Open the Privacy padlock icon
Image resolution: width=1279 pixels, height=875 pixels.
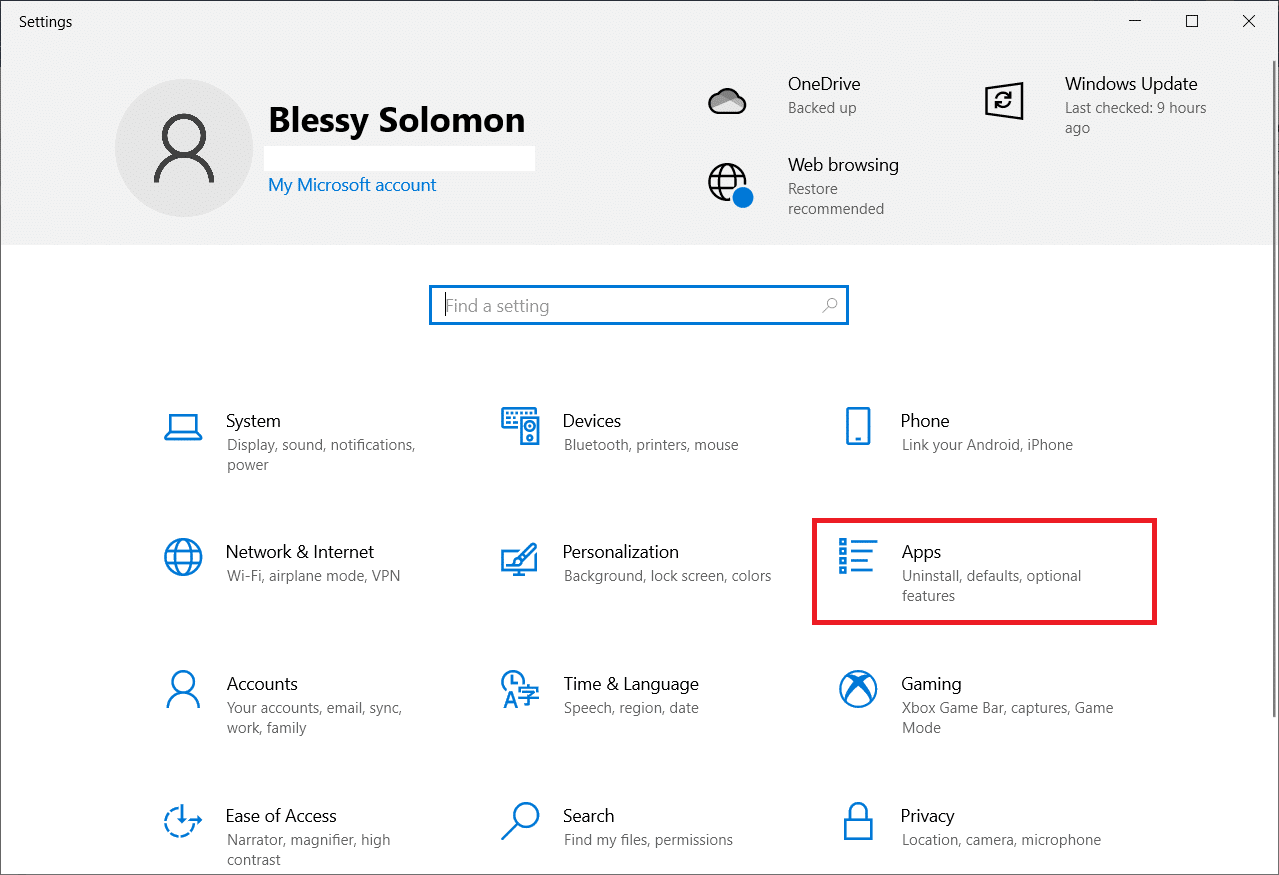pyautogui.click(x=858, y=821)
